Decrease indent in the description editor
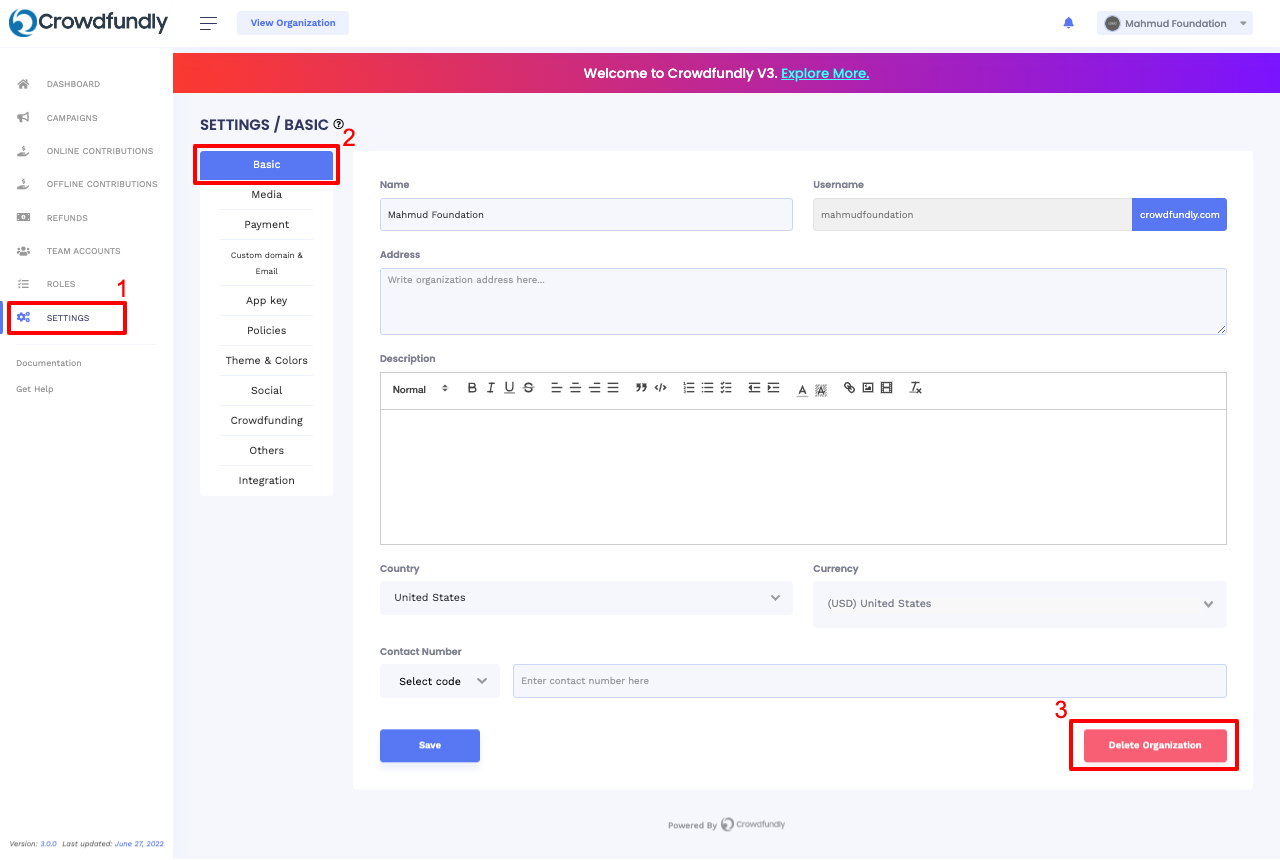 (754, 388)
